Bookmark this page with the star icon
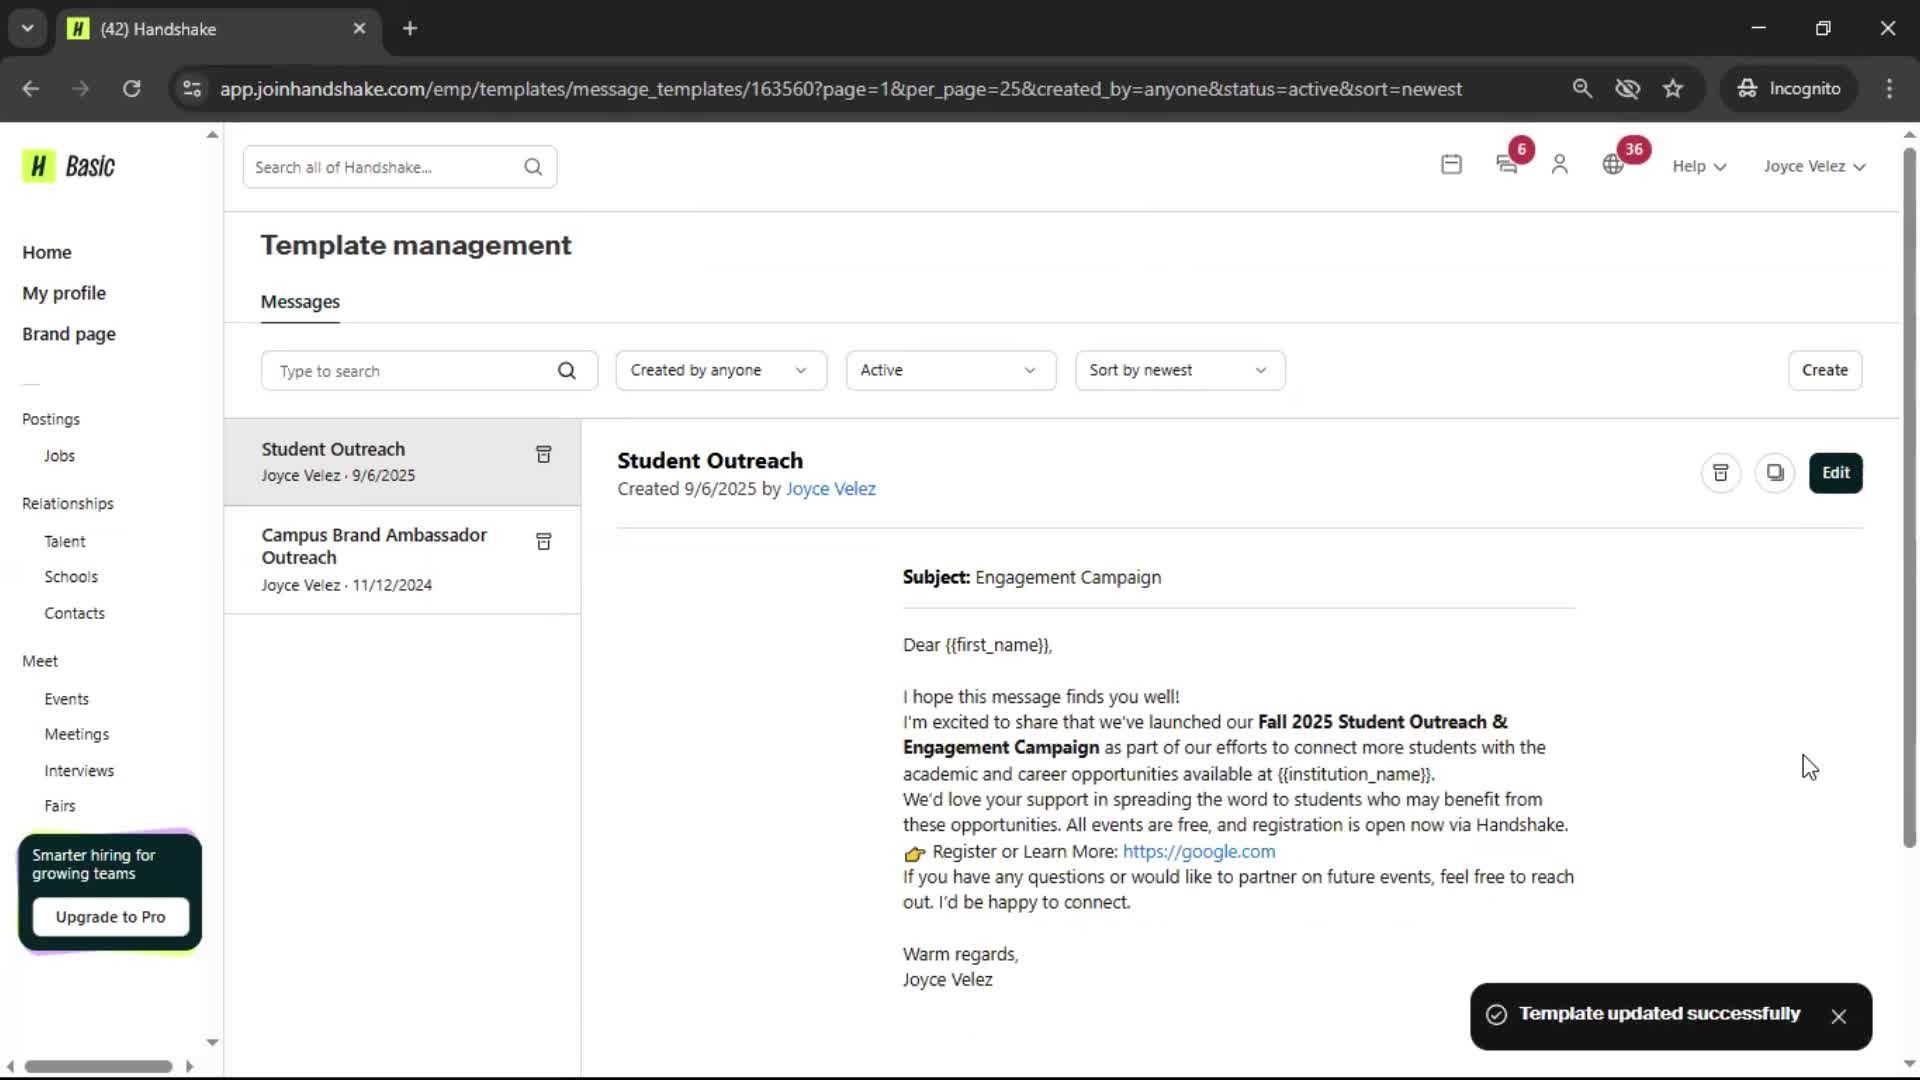Viewport: 1920px width, 1080px height. pos(1673,88)
